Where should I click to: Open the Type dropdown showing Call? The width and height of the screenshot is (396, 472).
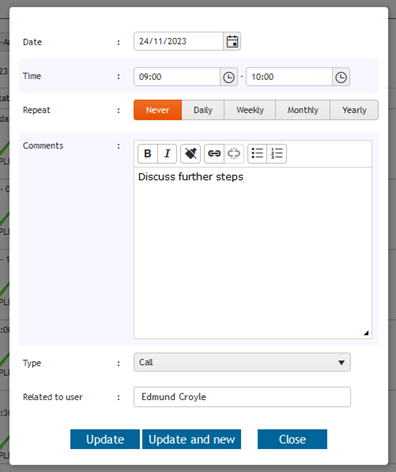[x=242, y=362]
